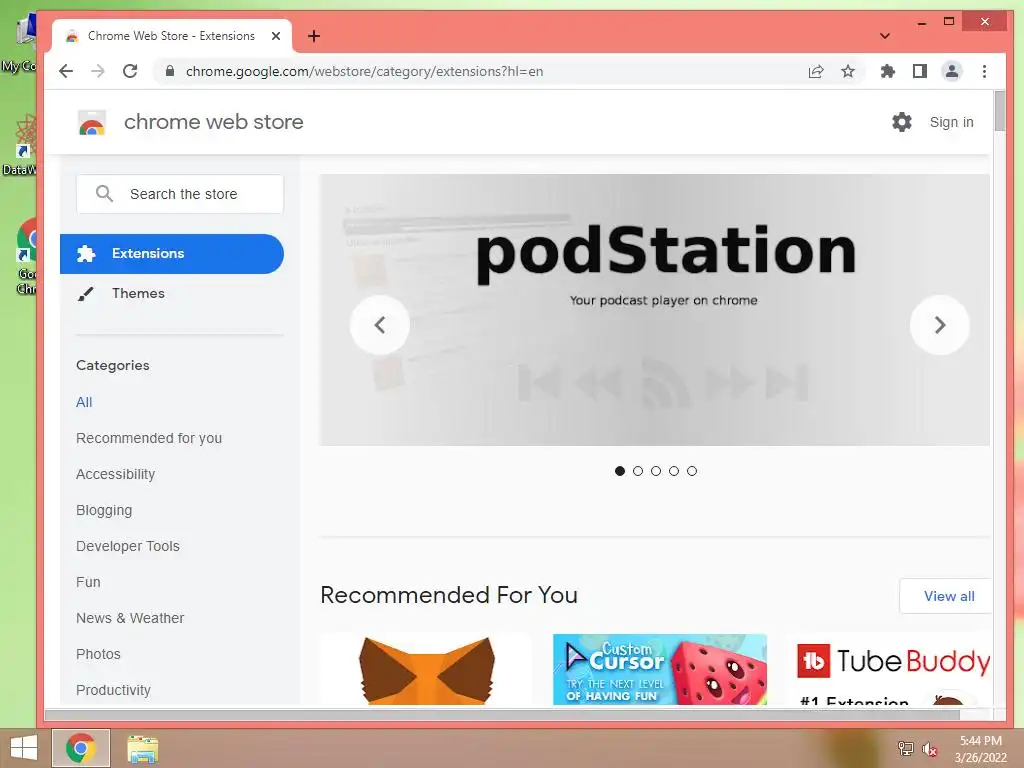Open the Custom Cursor extension card
The height and width of the screenshot is (768, 1024).
pos(660,669)
